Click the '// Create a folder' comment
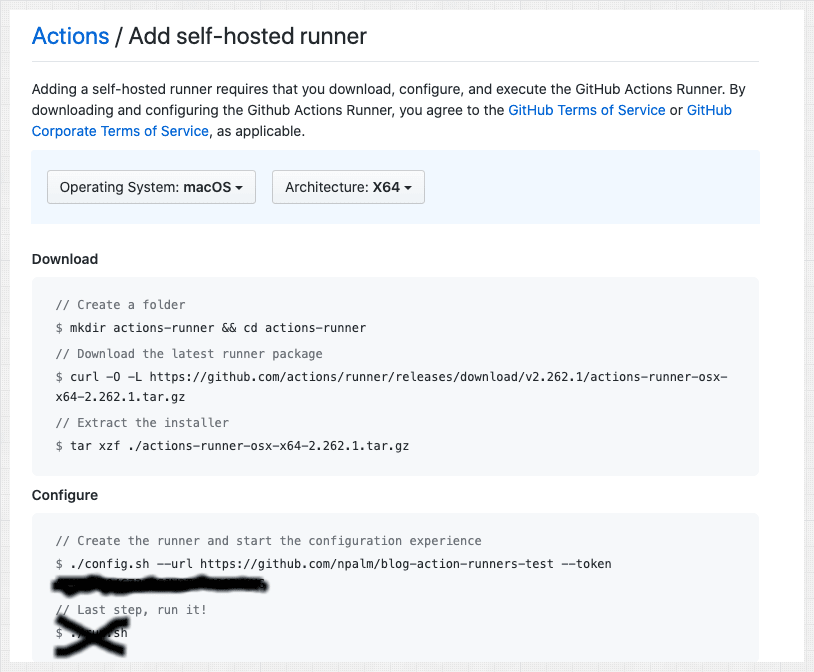The image size is (814, 672). coord(120,305)
